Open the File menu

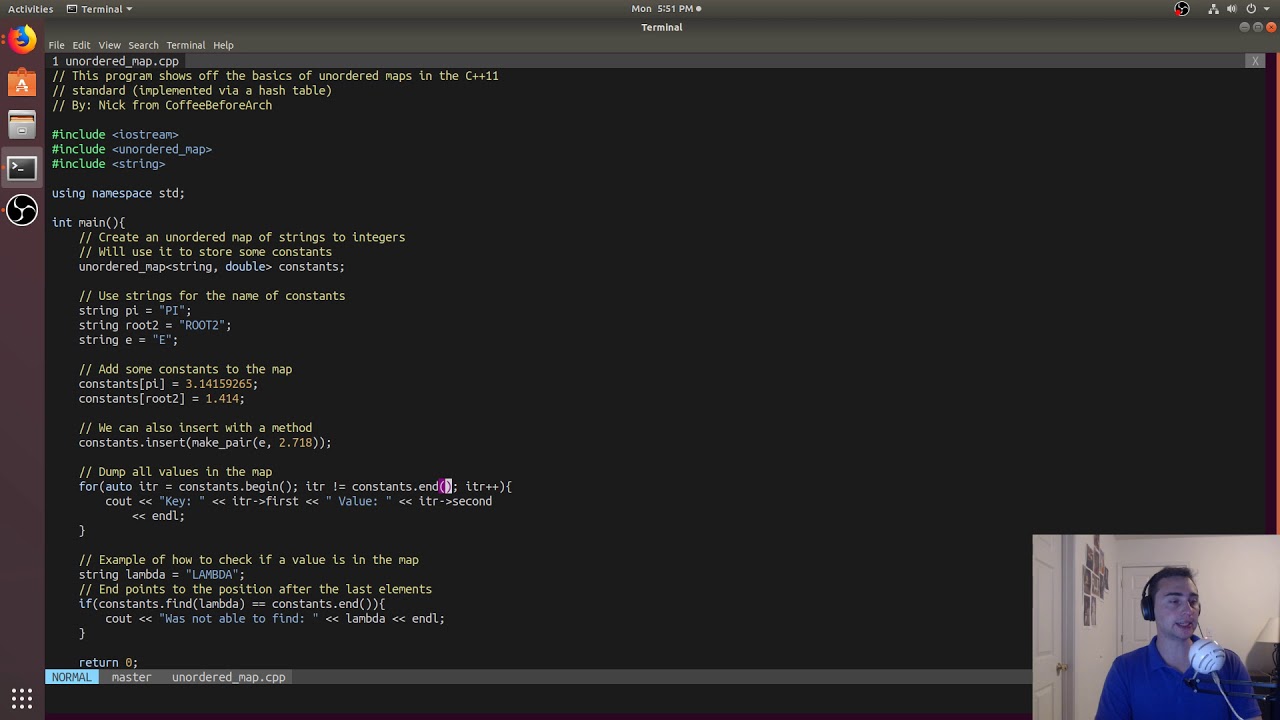click(56, 45)
